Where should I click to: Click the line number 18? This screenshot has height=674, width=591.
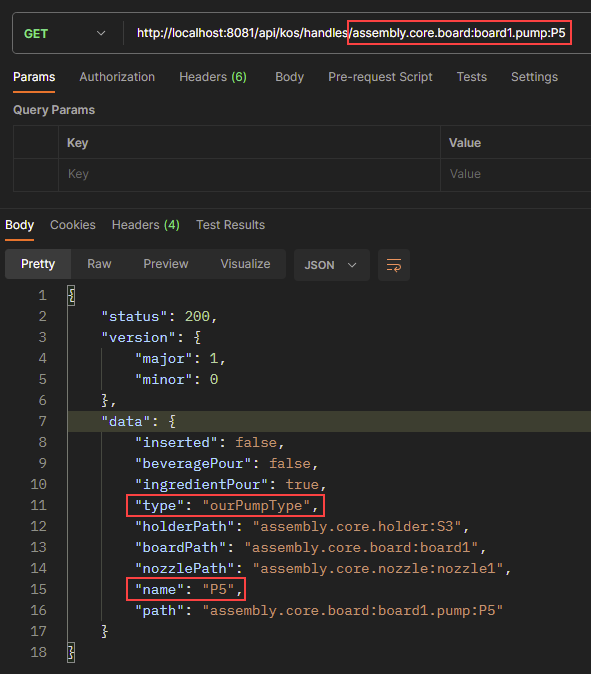coord(38,653)
